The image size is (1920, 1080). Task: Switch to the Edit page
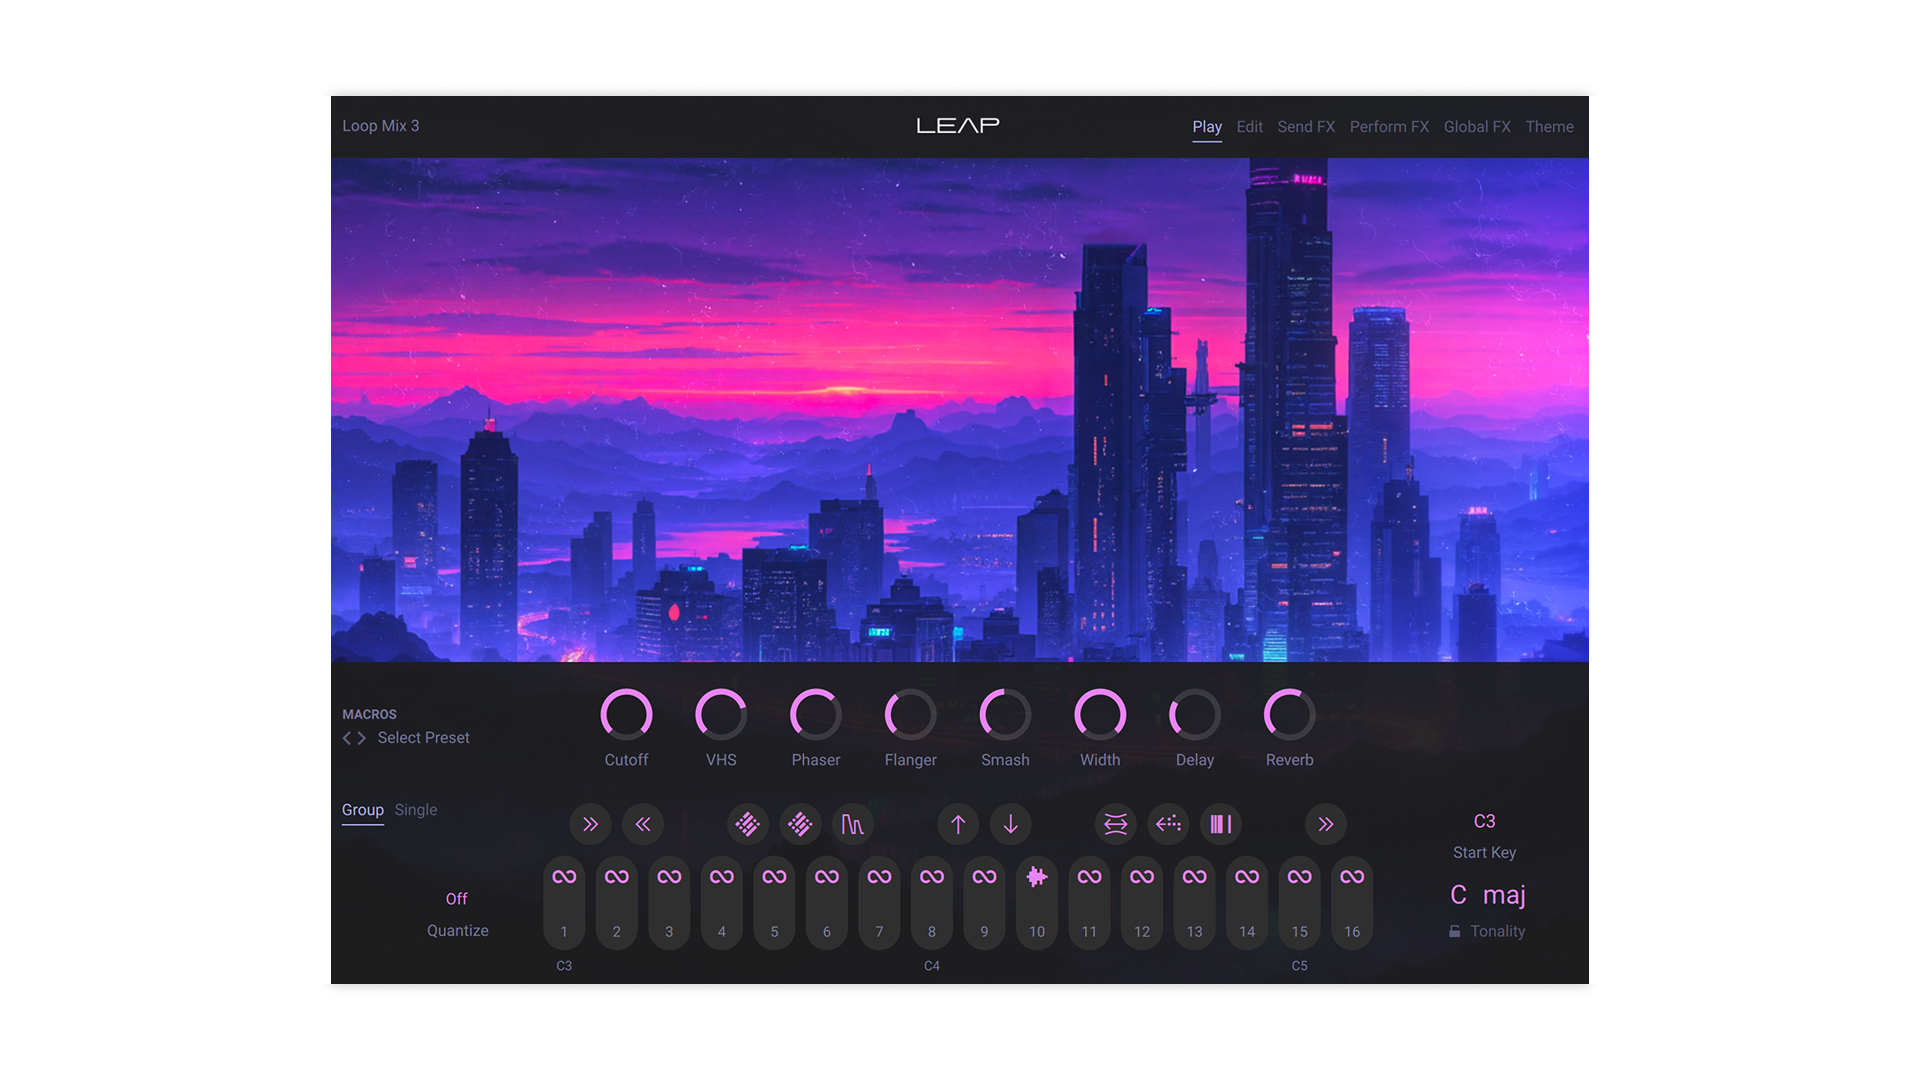(x=1249, y=127)
